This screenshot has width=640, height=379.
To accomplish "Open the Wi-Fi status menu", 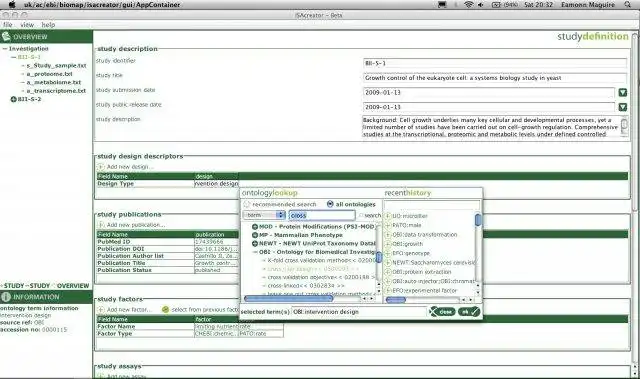I will (x=469, y=4).
